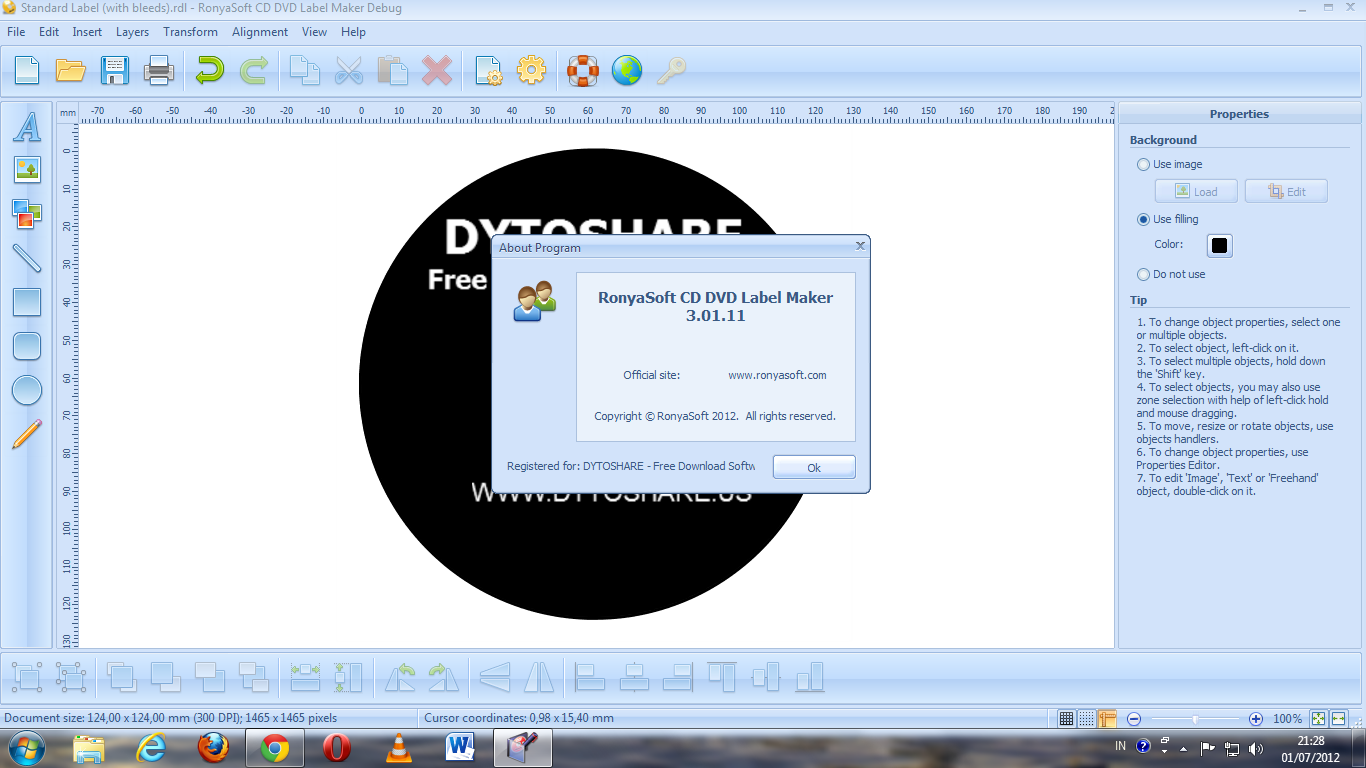Select the Text tool in left toolbar
This screenshot has height=768, width=1366.
click(x=27, y=126)
